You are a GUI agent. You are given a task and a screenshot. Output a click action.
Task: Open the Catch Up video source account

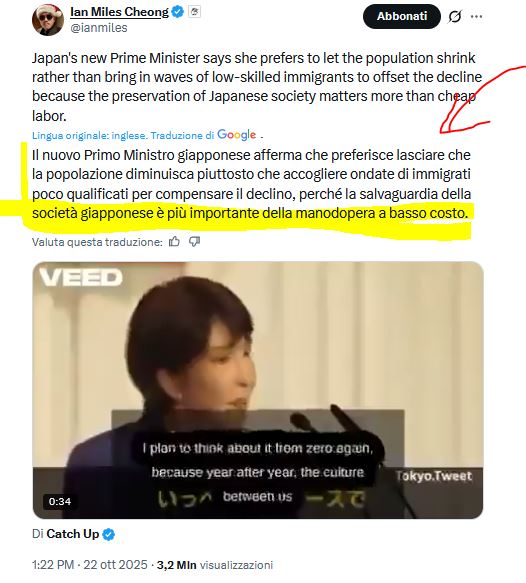[x=73, y=534]
